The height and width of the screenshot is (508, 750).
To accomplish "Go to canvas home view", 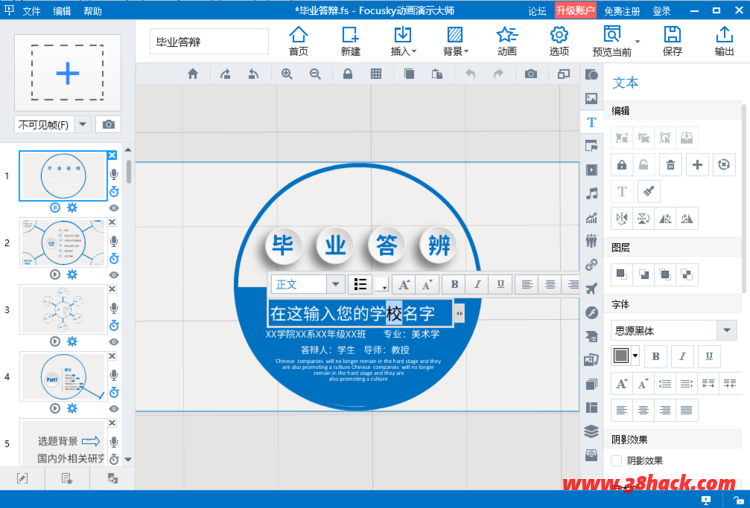I will (x=193, y=74).
